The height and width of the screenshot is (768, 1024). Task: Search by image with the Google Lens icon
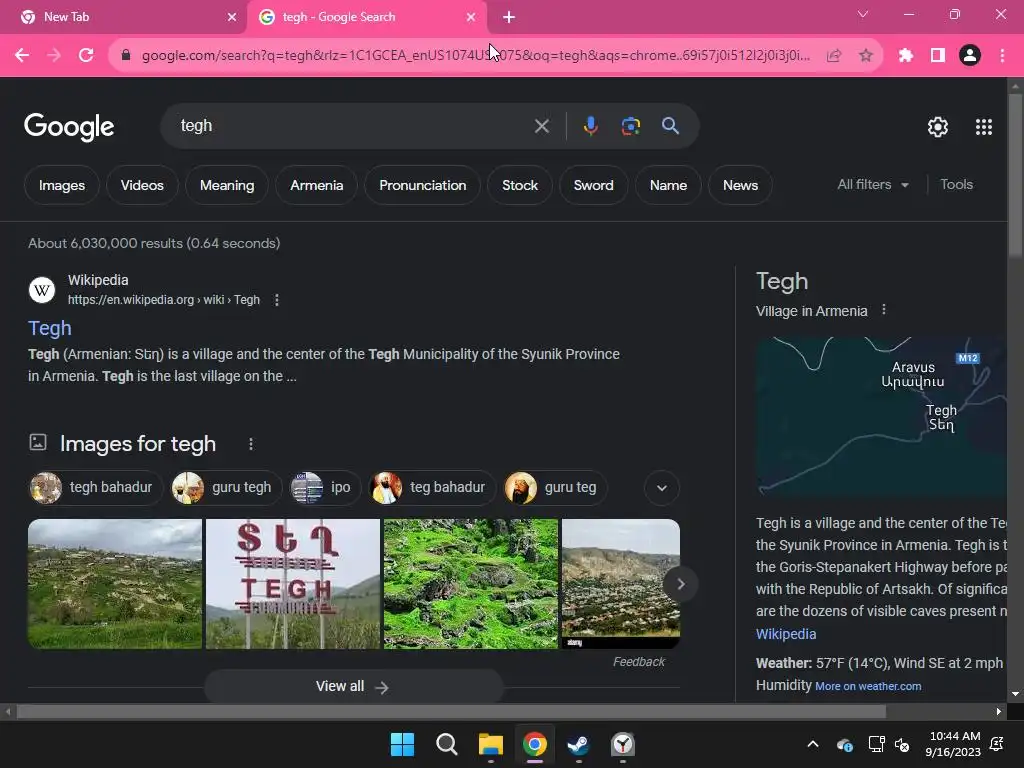click(631, 126)
